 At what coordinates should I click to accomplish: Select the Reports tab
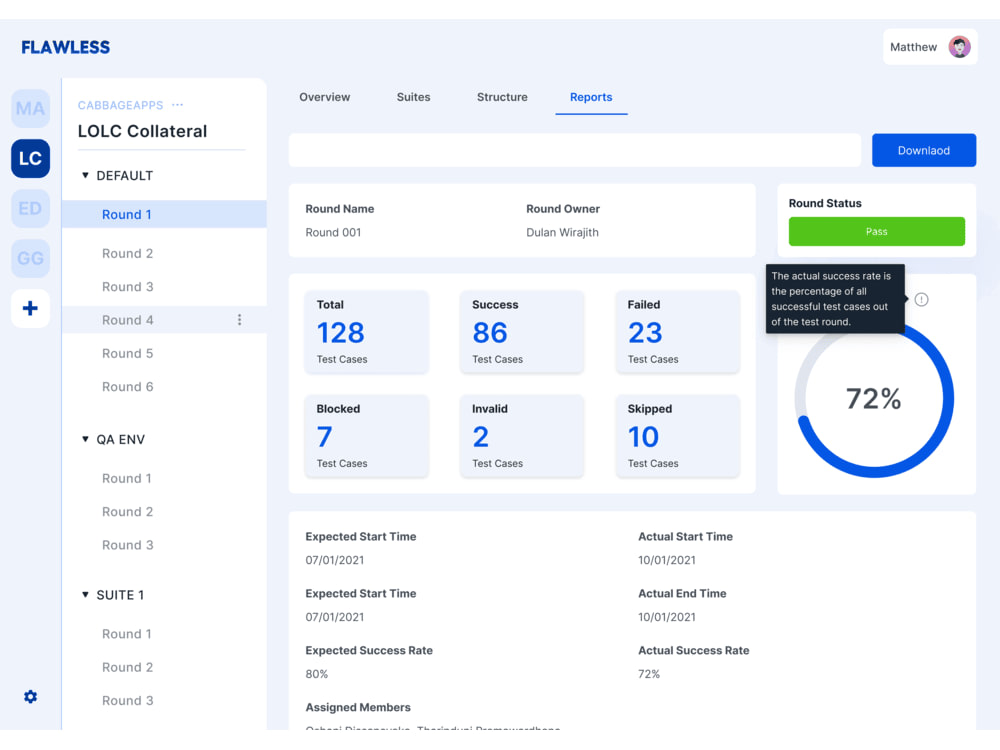click(x=591, y=97)
